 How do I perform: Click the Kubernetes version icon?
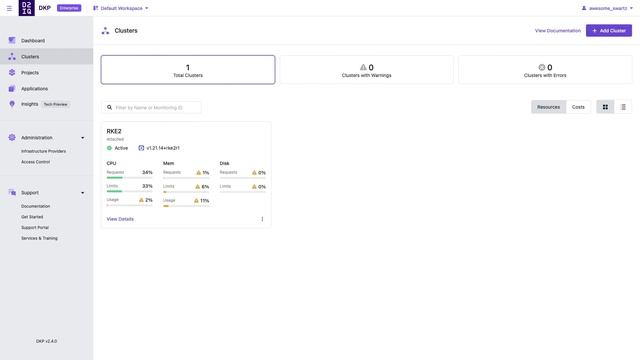coord(141,148)
